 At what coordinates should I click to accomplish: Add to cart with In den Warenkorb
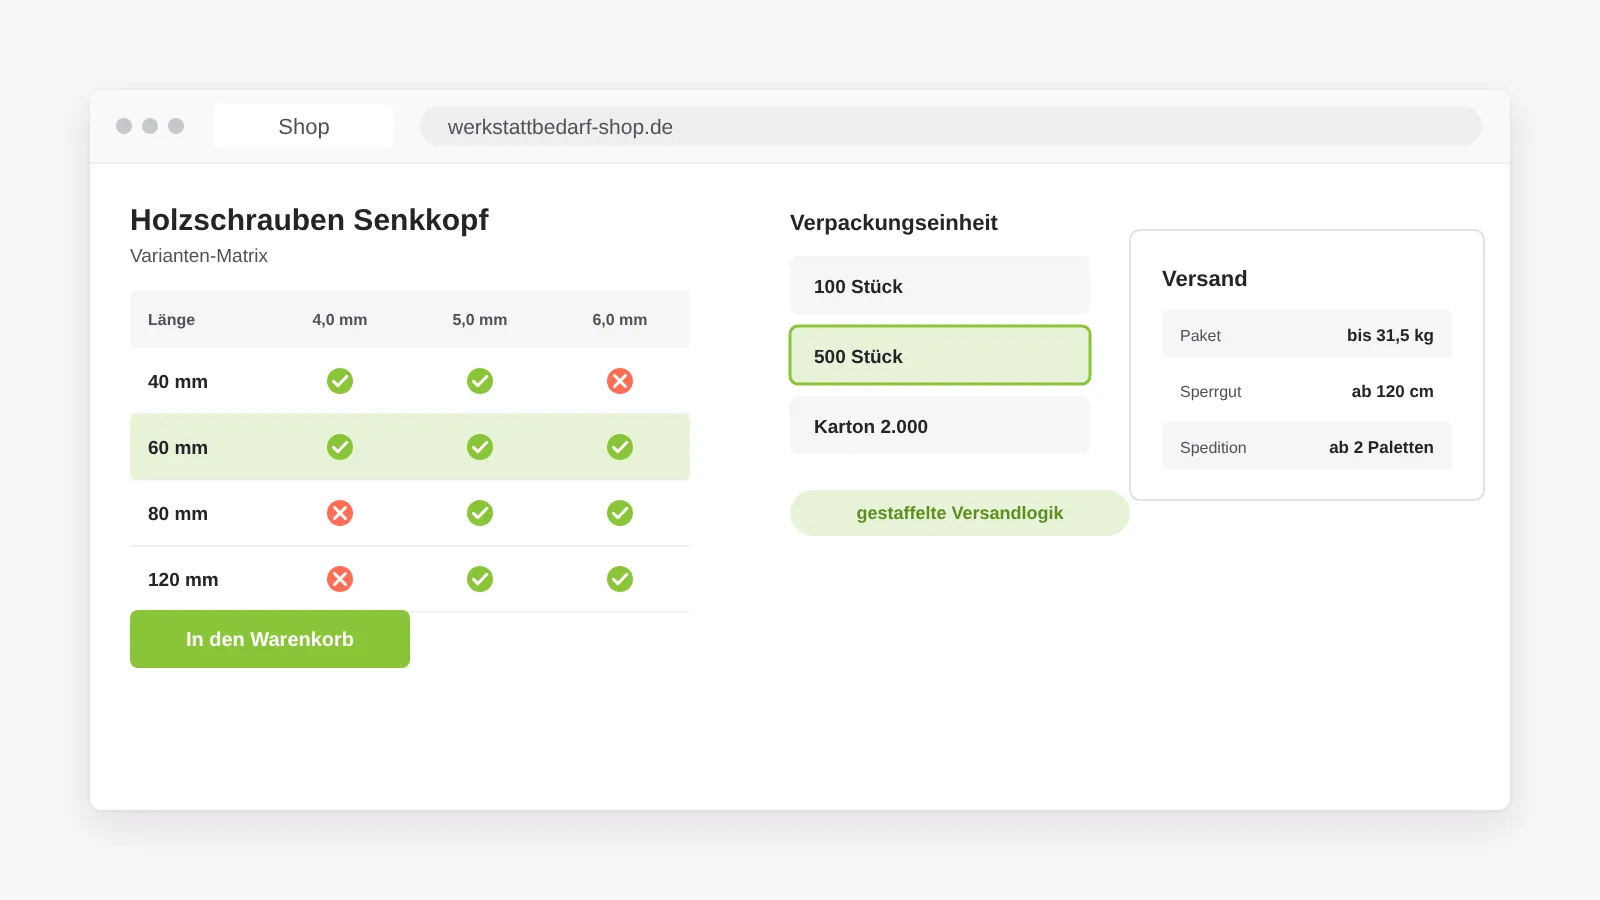click(270, 639)
